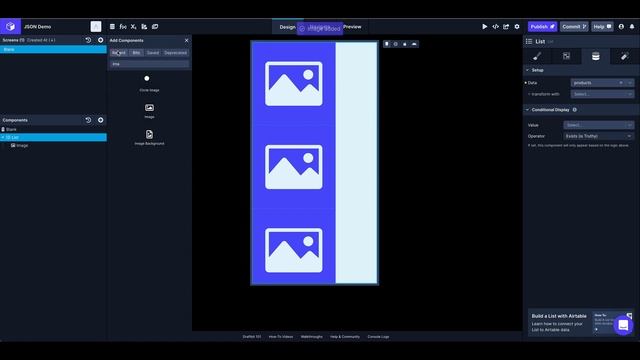
Task: Select the List row in Components tree
Action: point(53,138)
